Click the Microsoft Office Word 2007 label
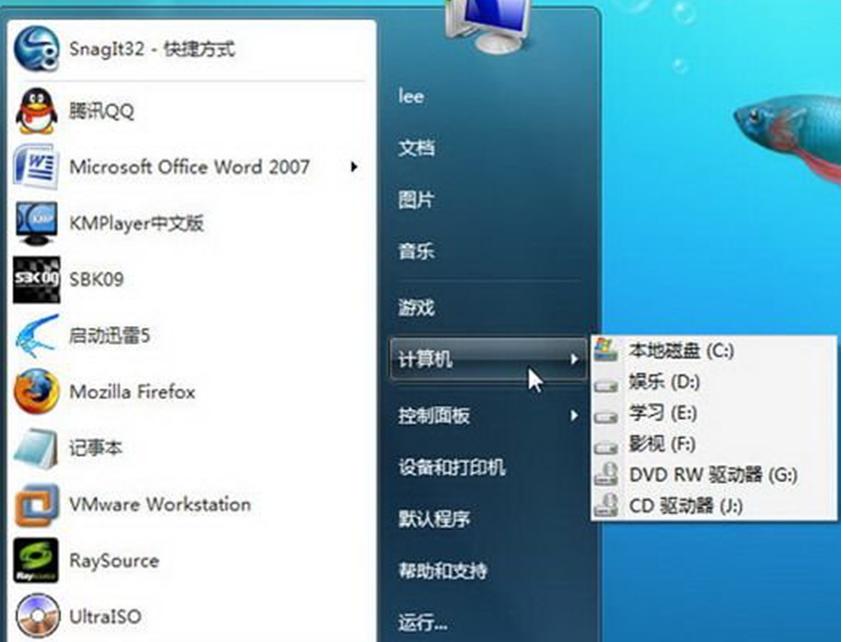843x642 pixels. pos(189,167)
